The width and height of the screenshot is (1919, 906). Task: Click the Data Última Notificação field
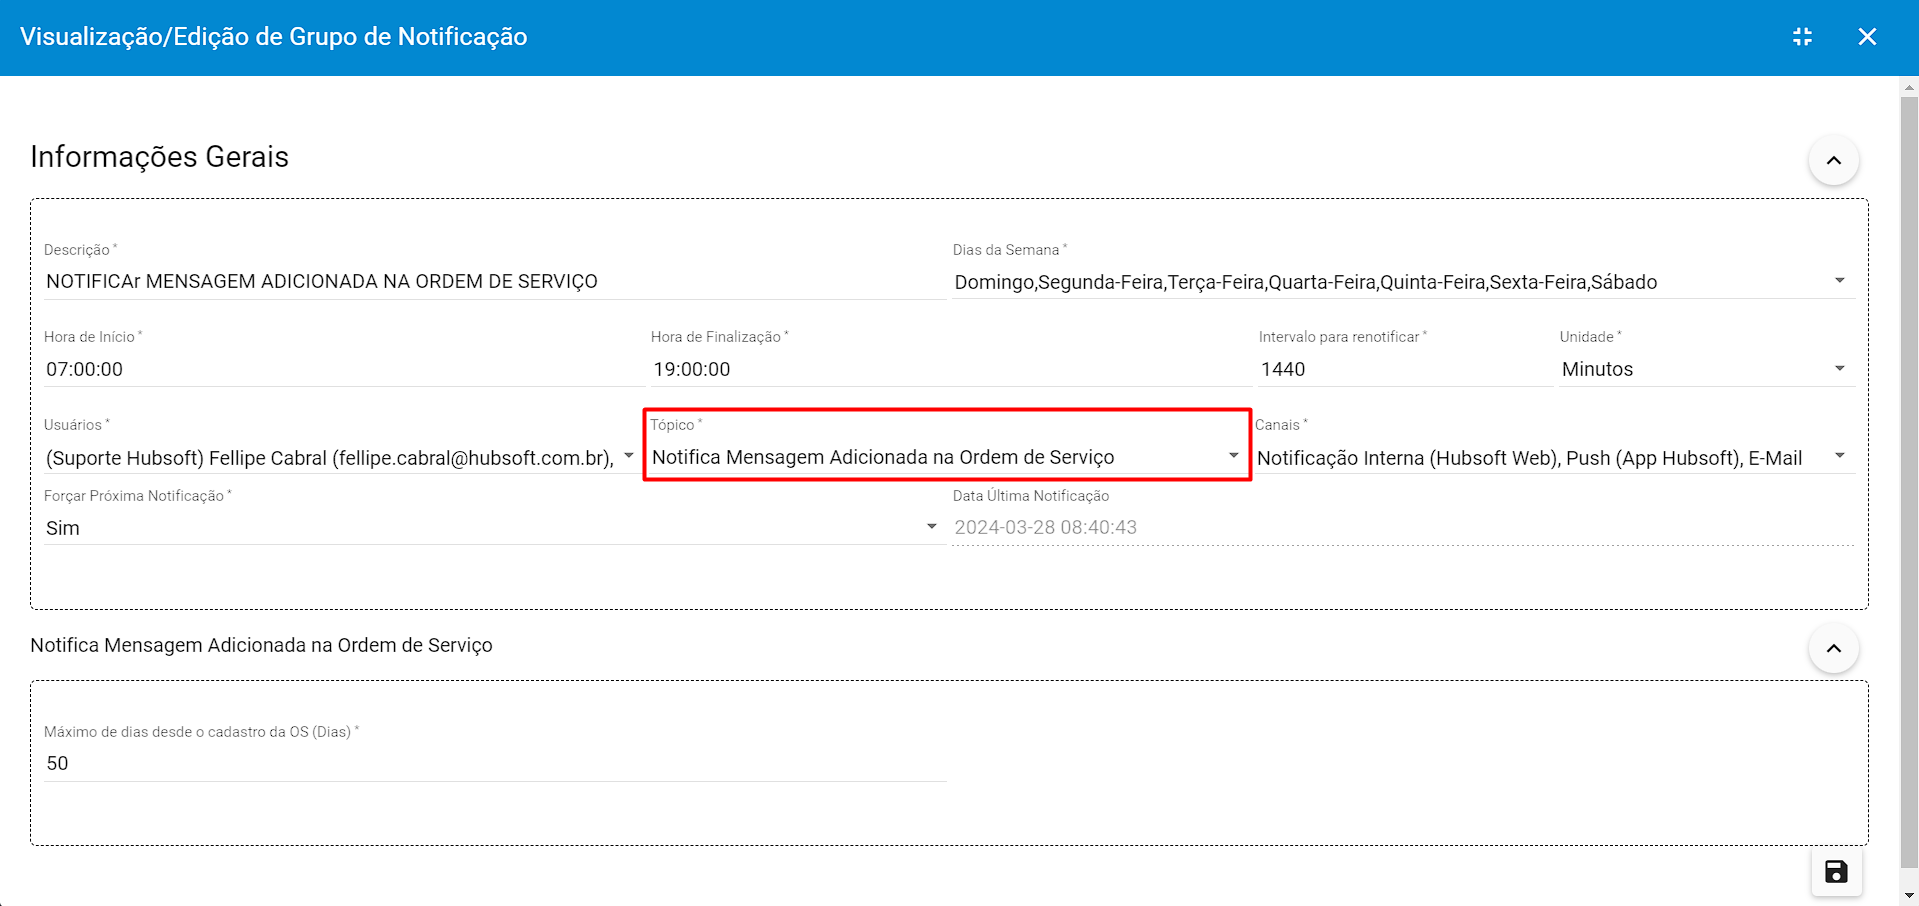coord(1403,528)
